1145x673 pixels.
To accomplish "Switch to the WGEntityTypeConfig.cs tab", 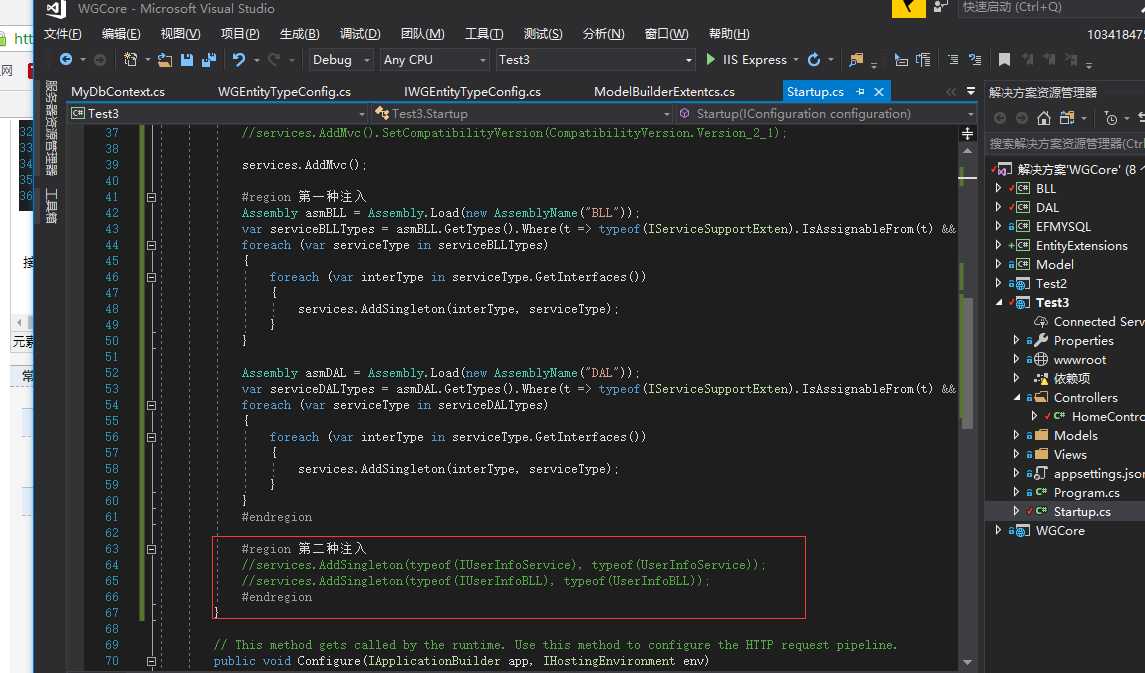I will [284, 92].
